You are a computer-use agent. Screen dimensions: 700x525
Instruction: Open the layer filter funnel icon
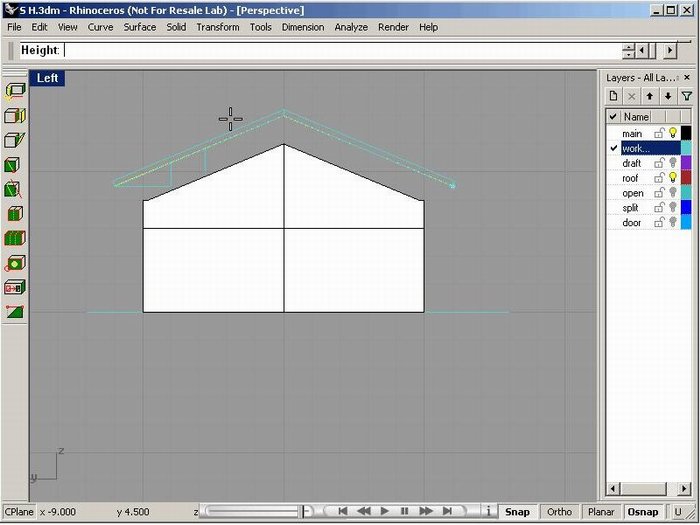pos(686,96)
